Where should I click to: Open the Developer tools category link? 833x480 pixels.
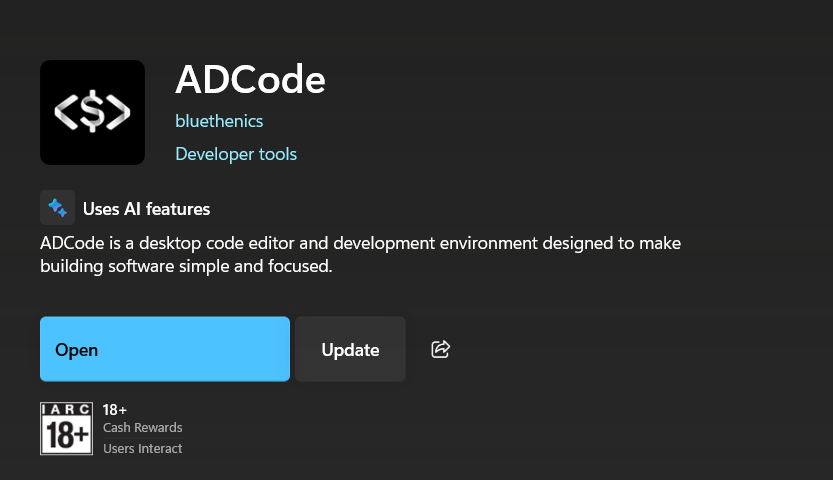(x=236, y=154)
